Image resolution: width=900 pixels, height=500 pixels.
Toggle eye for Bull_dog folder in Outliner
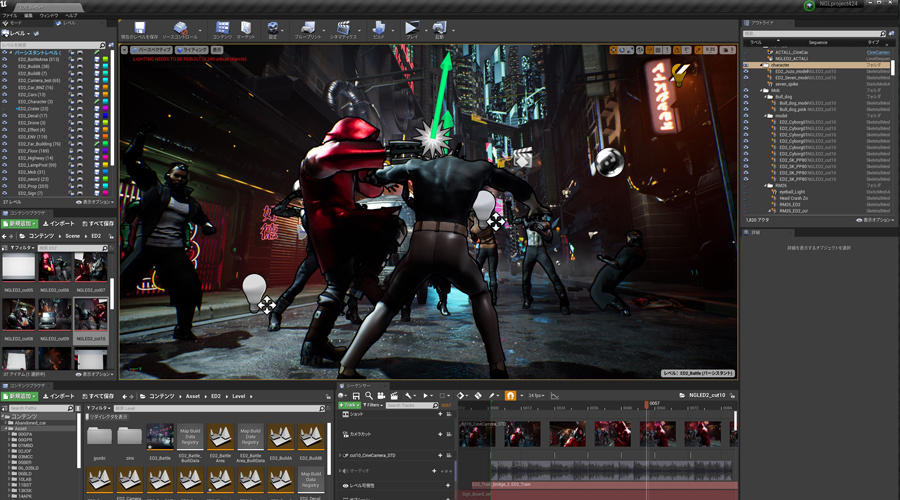point(746,97)
